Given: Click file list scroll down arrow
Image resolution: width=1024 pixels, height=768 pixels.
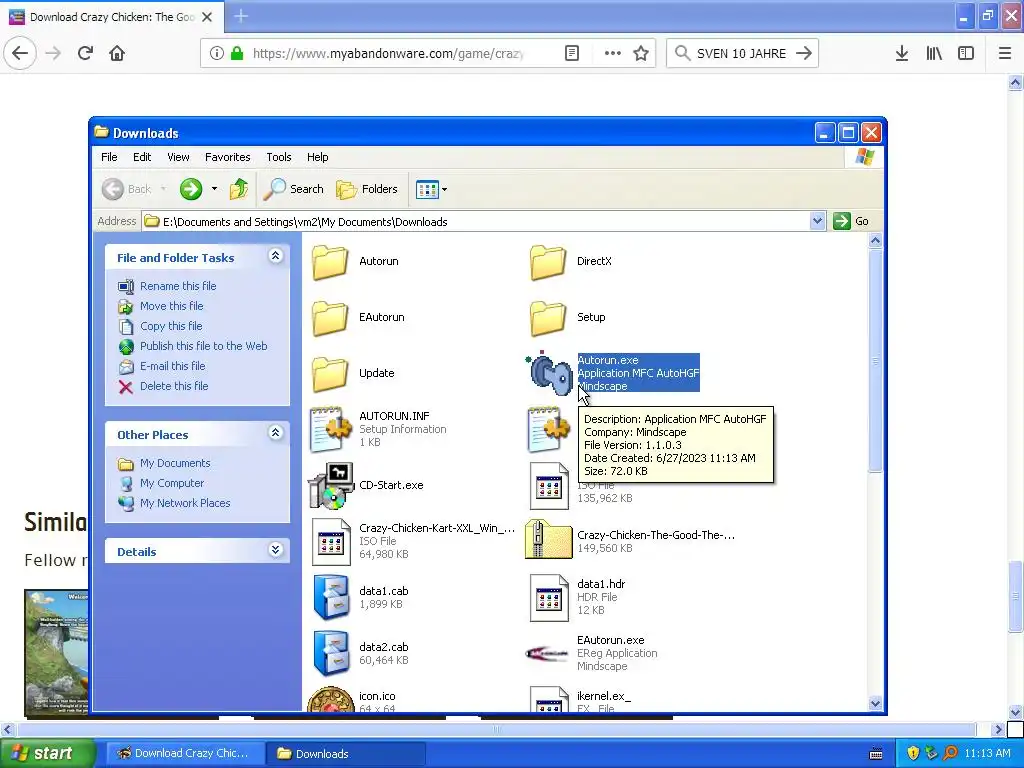Looking at the screenshot, I should tap(875, 703).
